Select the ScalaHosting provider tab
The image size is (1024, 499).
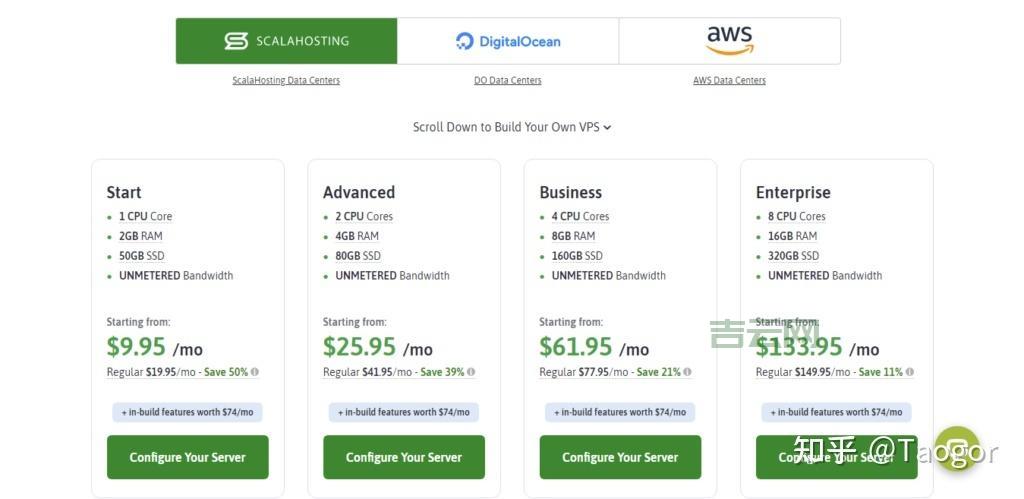pyautogui.click(x=286, y=41)
